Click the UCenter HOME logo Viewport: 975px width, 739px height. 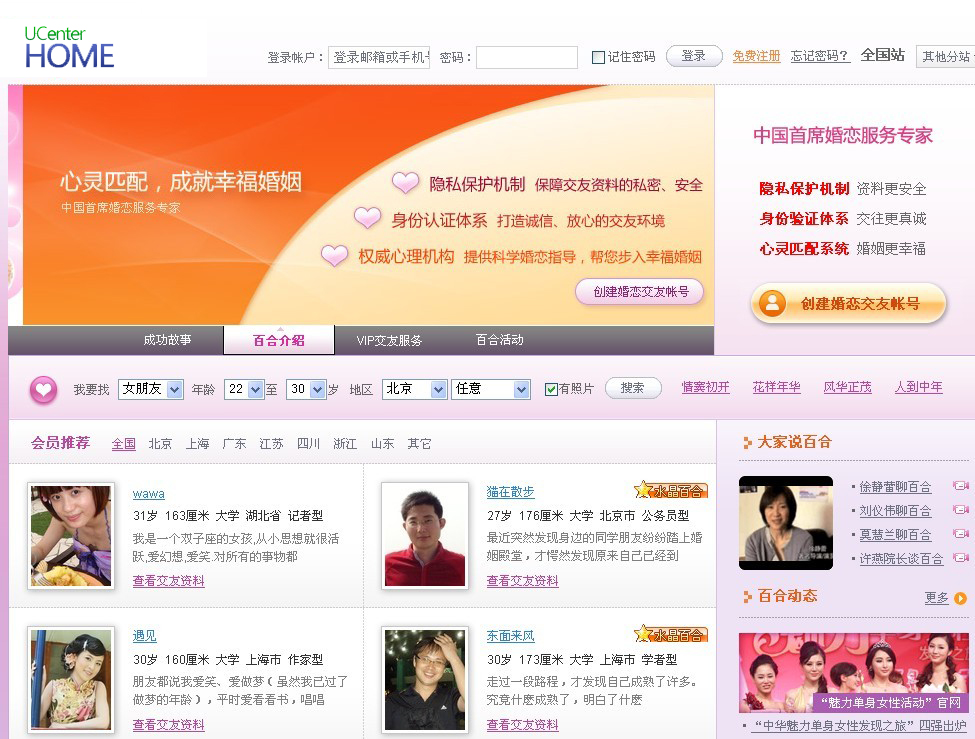pos(69,47)
